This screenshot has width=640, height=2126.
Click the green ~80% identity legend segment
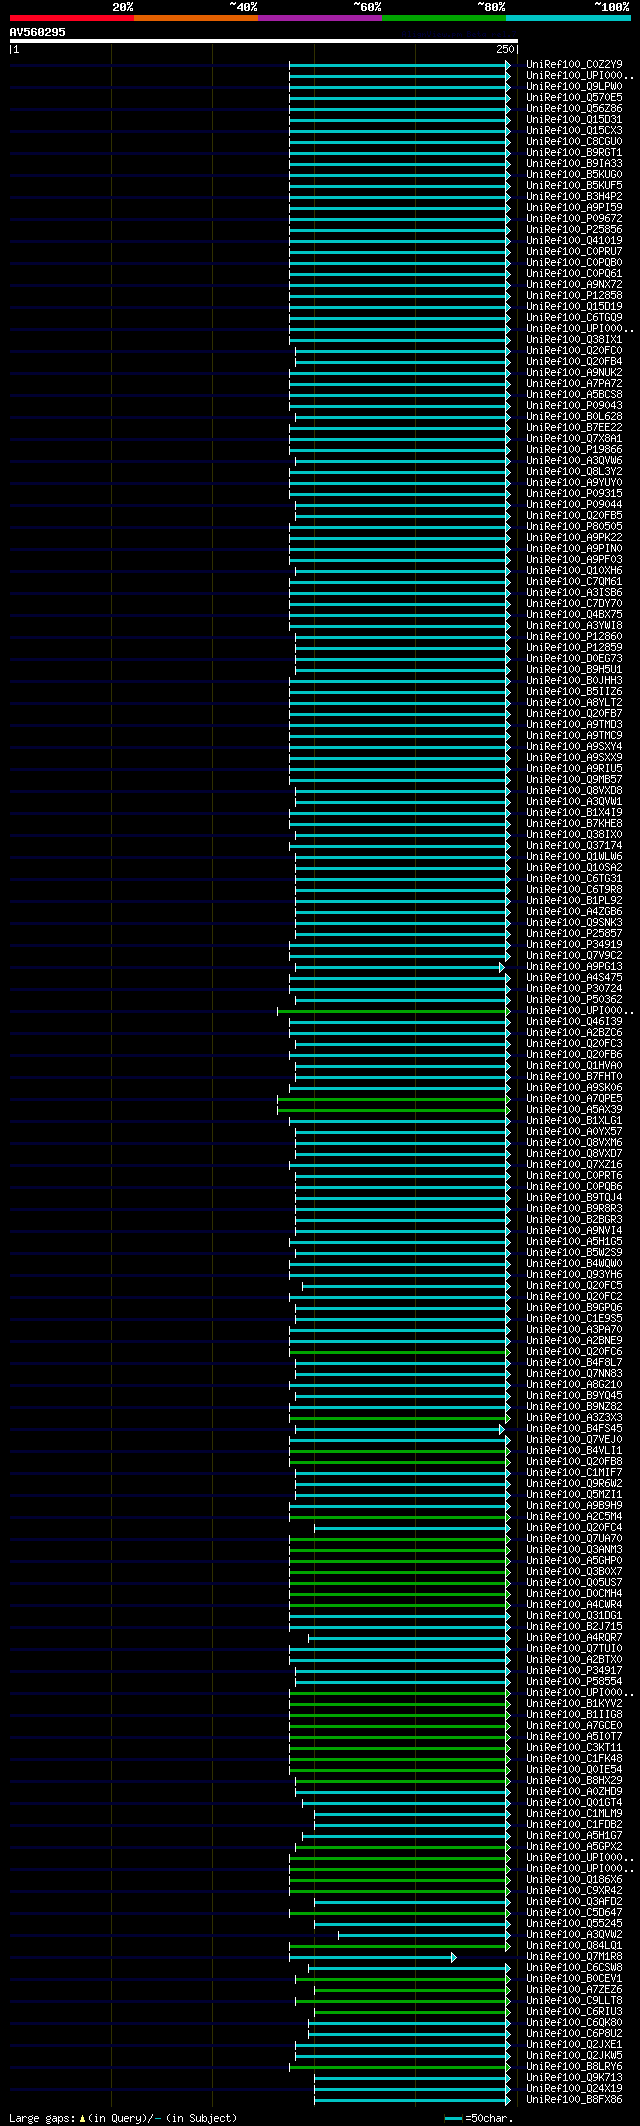tap(443, 18)
